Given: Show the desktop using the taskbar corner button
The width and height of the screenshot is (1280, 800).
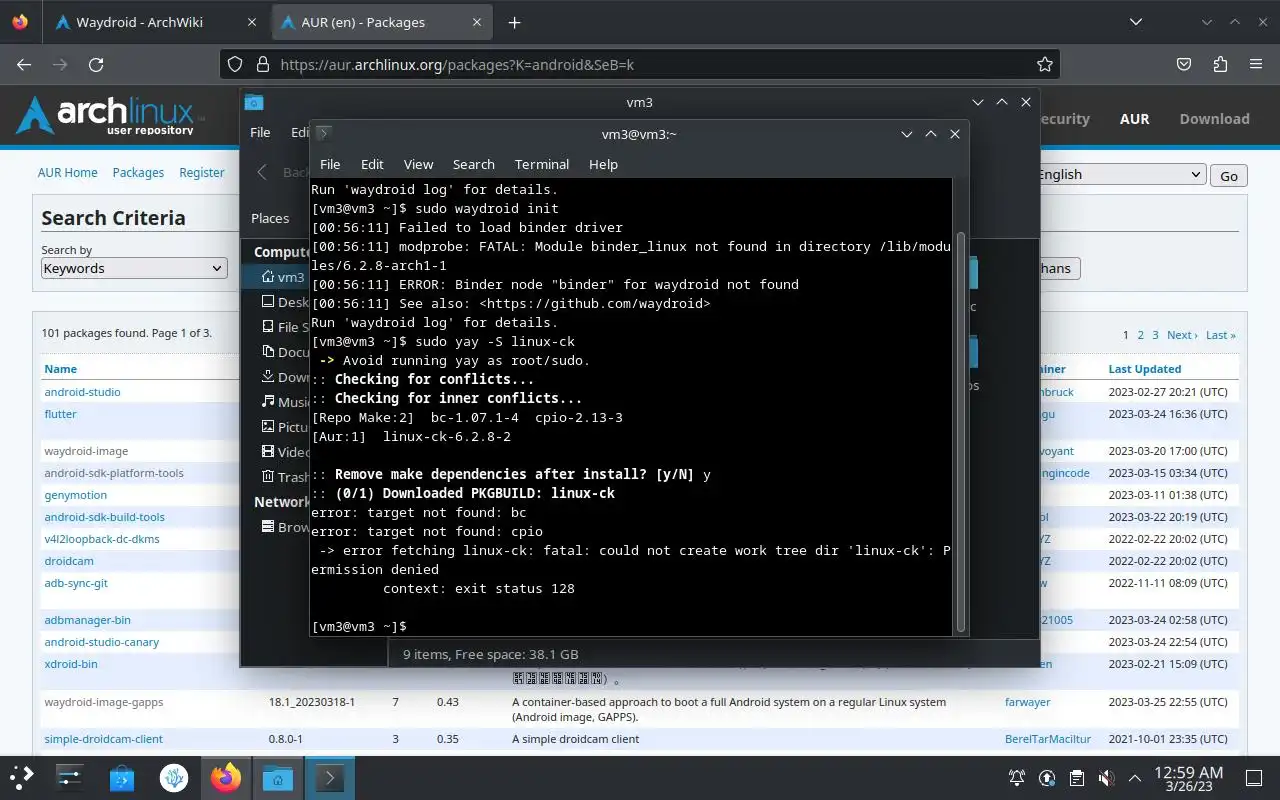Looking at the screenshot, I should (1253, 777).
